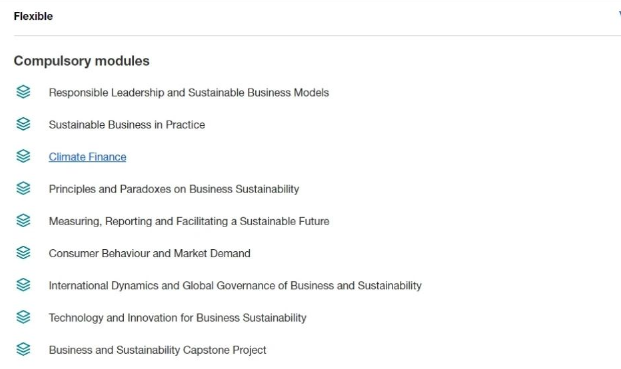Collapse the Flexible section header
This screenshot has width=621, height=369.
point(317,16)
